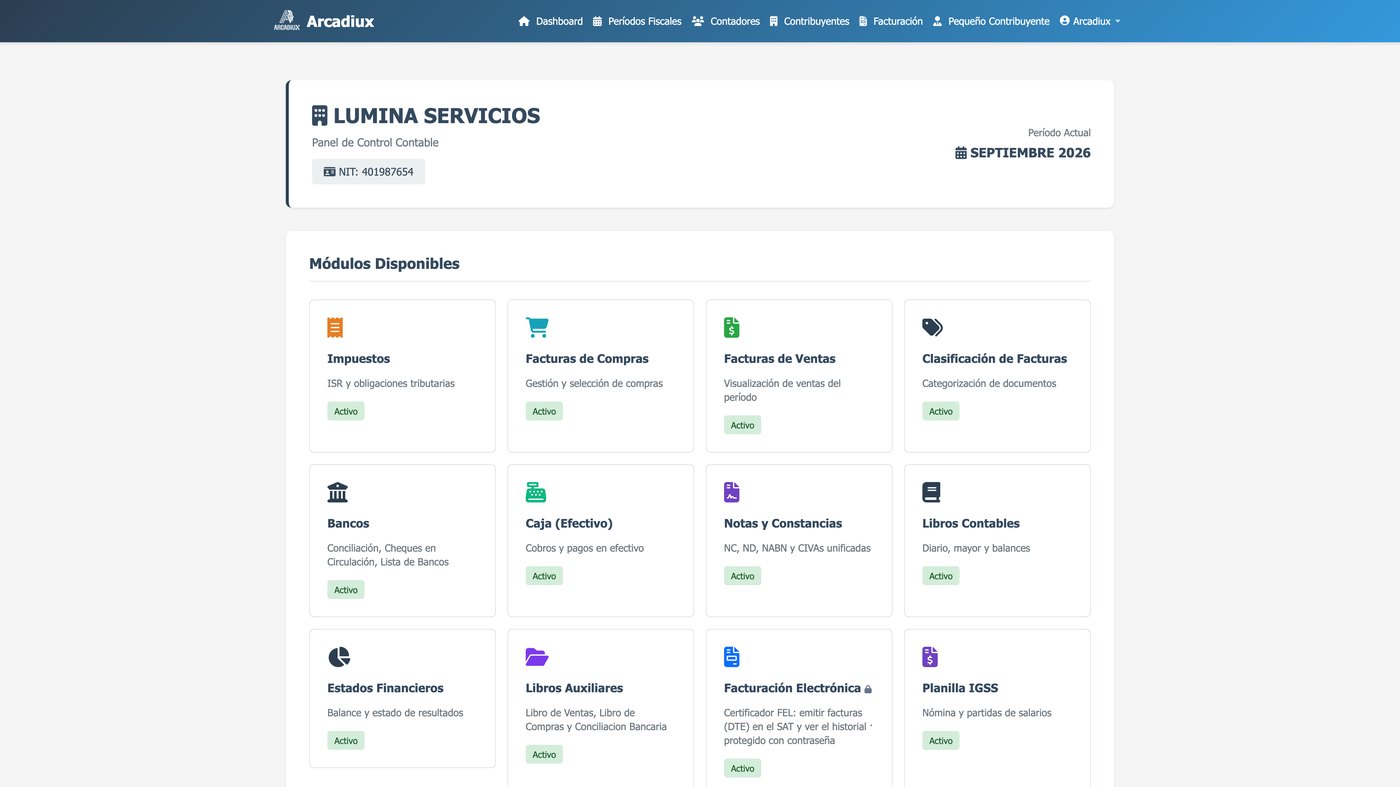Click description 'Diario, mayor y balances'
The image size is (1400, 787).
tap(976, 548)
